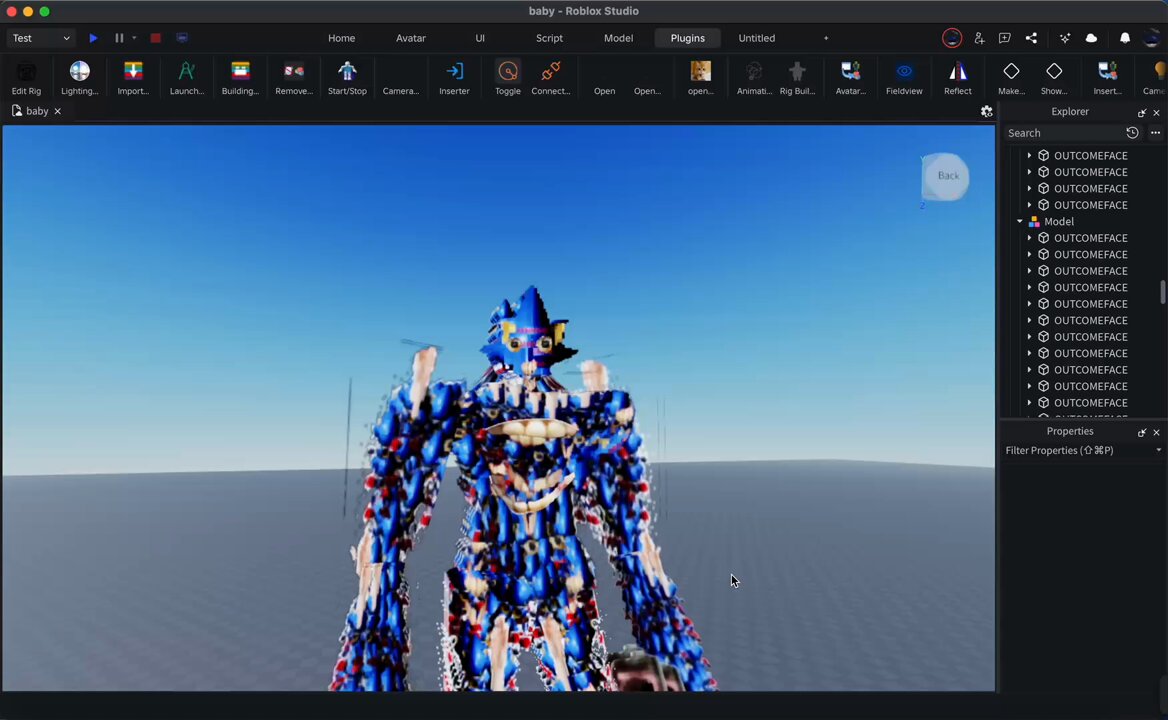The width and height of the screenshot is (1168, 720).
Task: Click the Back button in the viewport
Action: [946, 176]
